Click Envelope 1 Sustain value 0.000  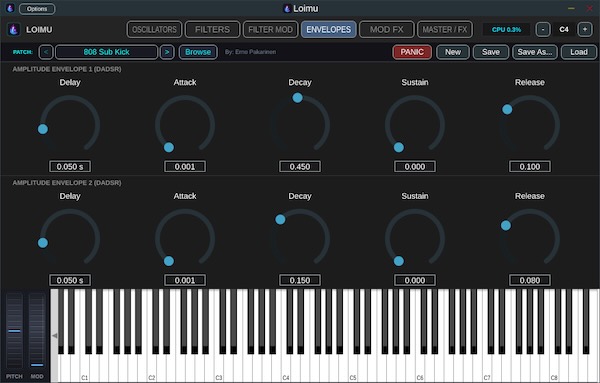[415, 166]
